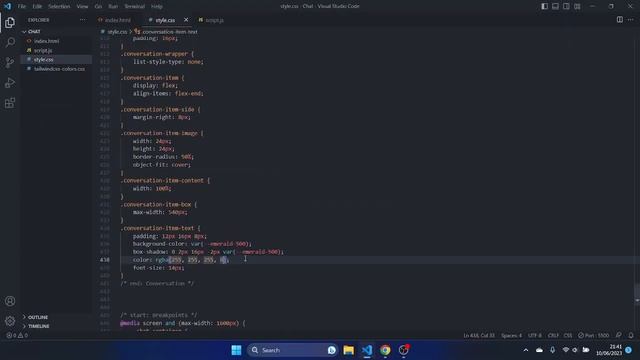Viewport: 640px width, 360px height.
Task: Toggle the primary side bar layout icon
Action: pos(544,6)
